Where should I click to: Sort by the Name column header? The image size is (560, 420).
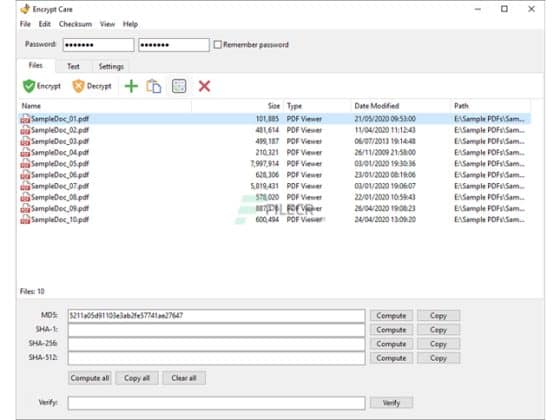[x=105, y=106]
